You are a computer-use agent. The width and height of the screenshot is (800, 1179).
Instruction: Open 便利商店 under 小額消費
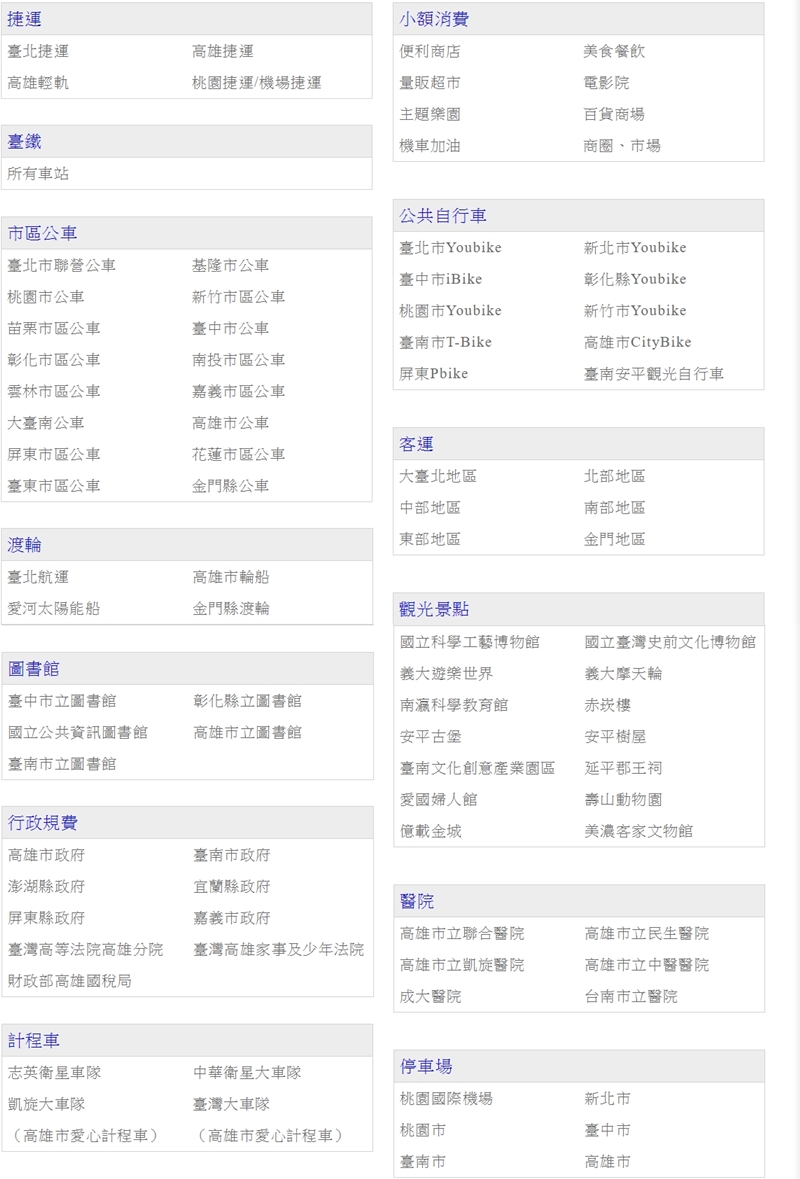point(430,52)
